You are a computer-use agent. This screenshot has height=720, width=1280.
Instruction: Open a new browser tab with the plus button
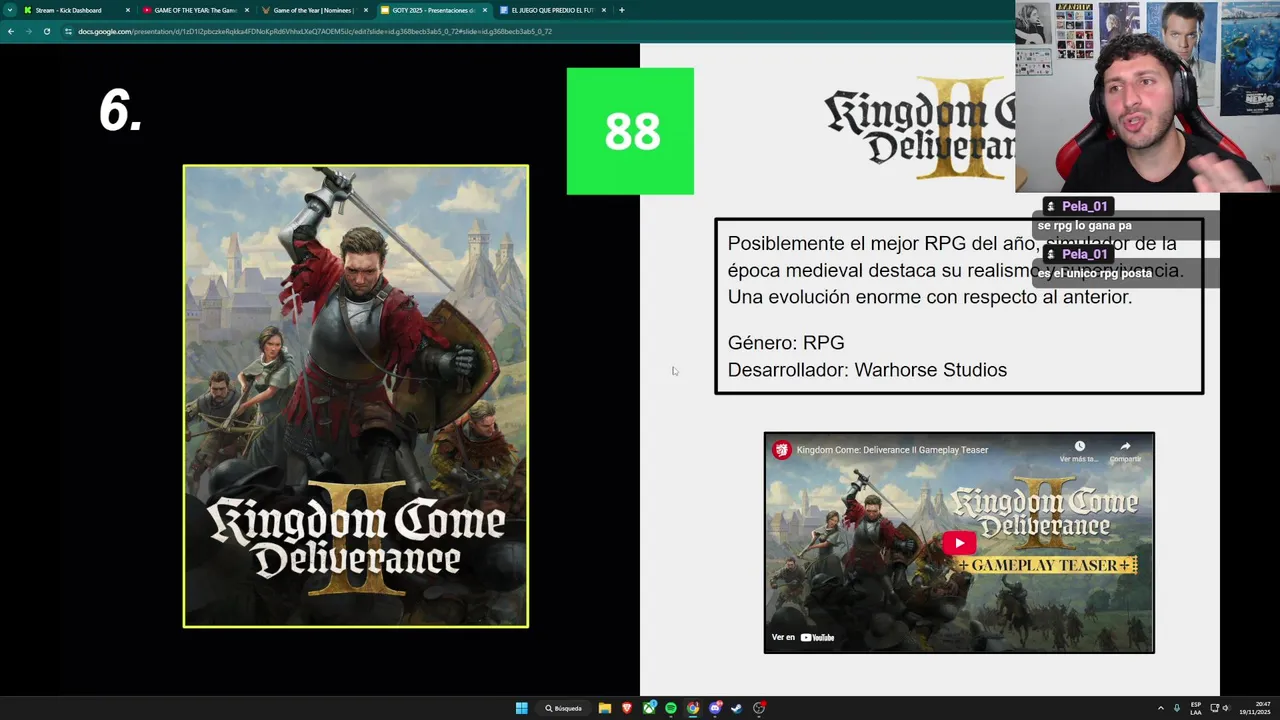[622, 10]
